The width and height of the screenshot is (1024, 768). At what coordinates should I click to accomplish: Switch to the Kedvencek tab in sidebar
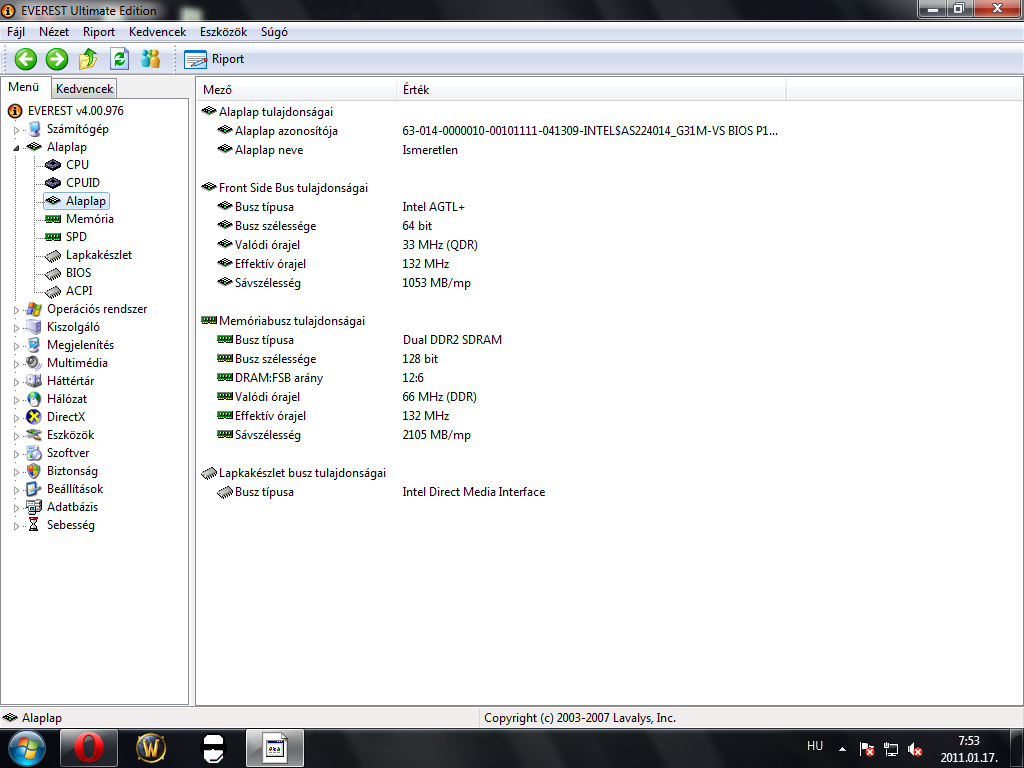pos(84,89)
